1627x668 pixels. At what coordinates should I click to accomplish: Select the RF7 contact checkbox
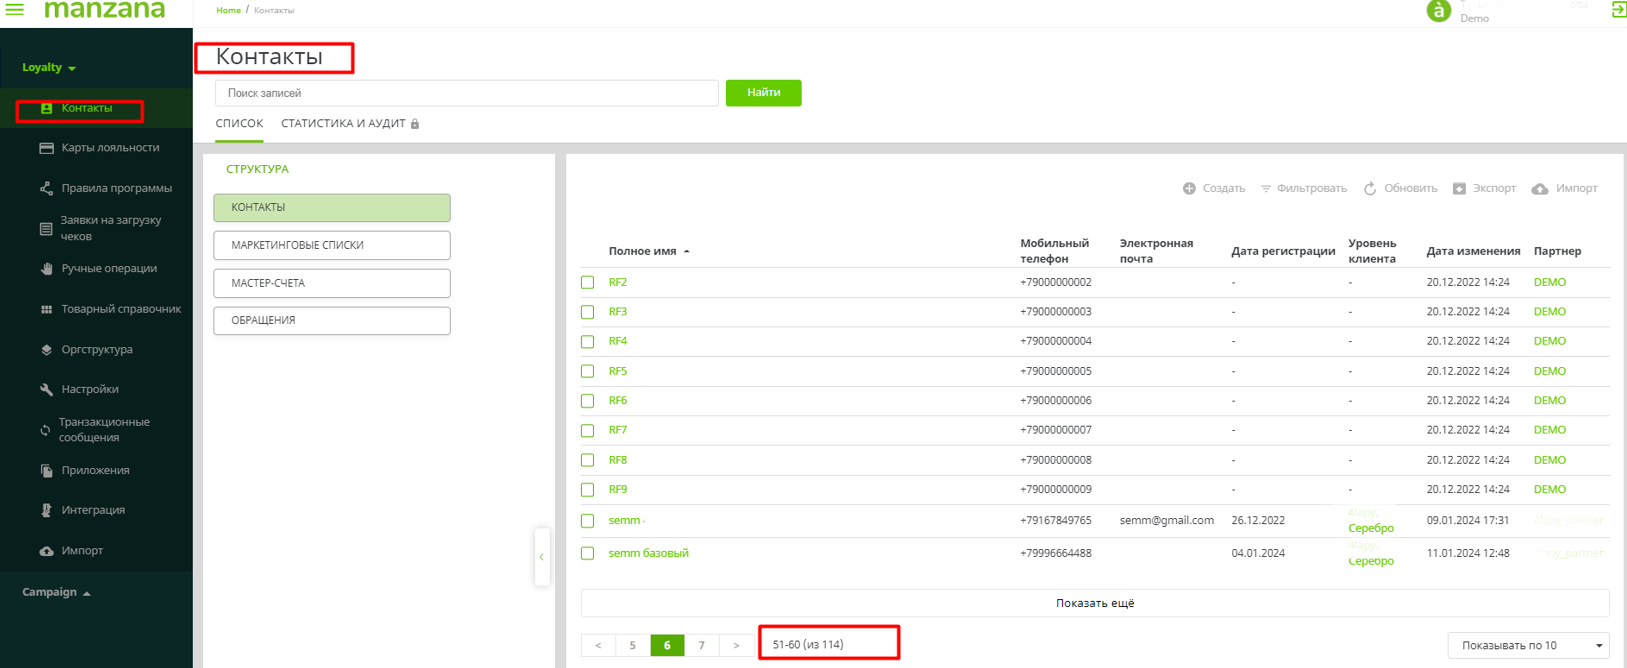(x=588, y=431)
